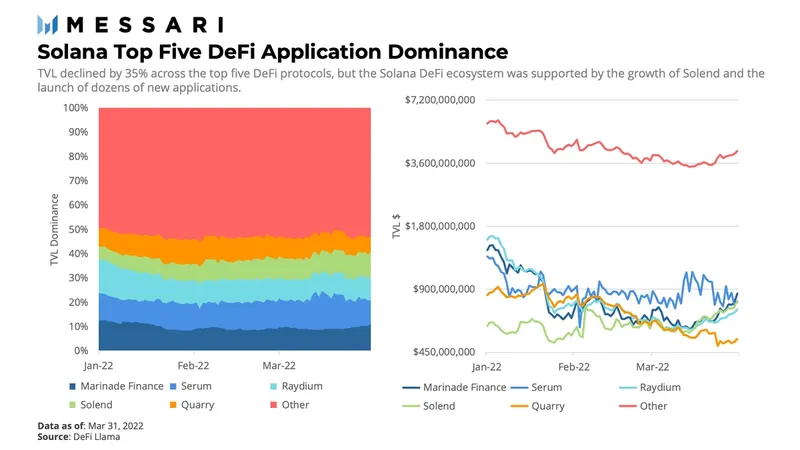This screenshot has height=450, width=800.
Task: Click 'Marinade Finance' label in right chart legend
Action: [x=464, y=387]
